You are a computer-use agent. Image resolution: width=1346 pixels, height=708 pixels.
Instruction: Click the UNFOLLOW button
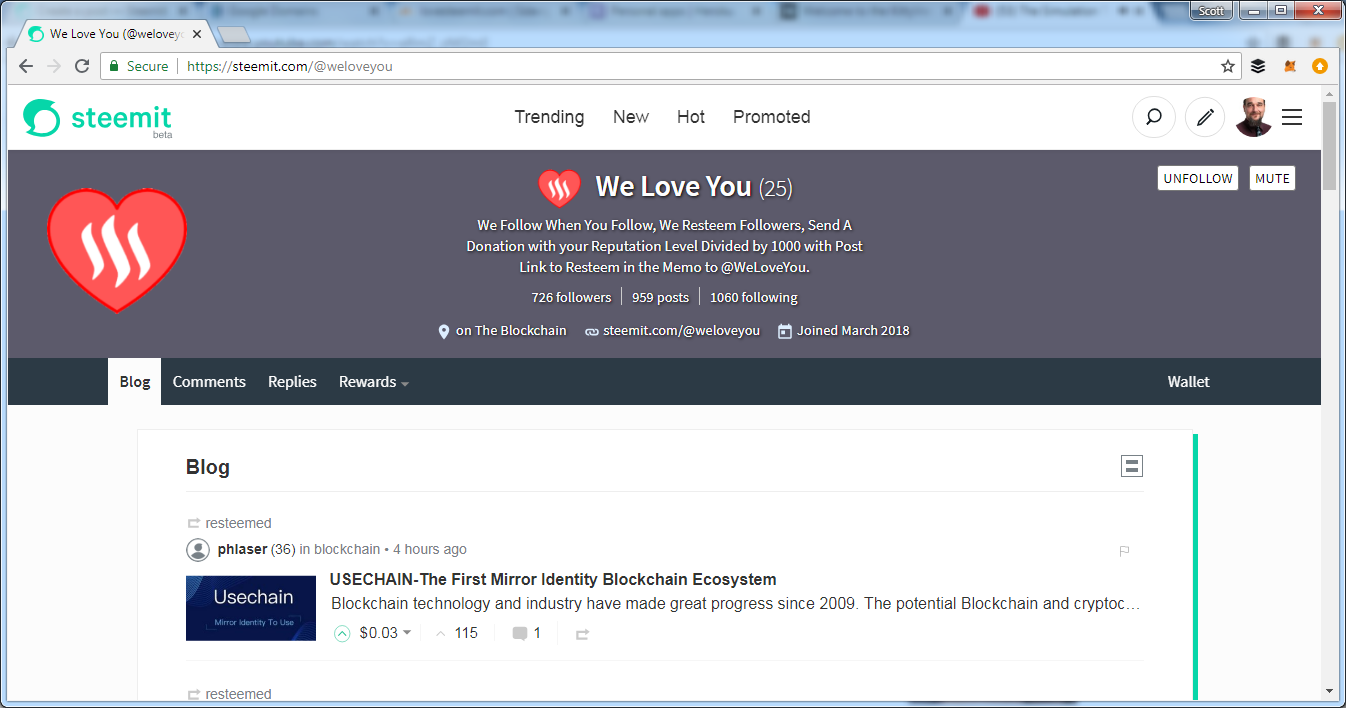coord(1198,179)
